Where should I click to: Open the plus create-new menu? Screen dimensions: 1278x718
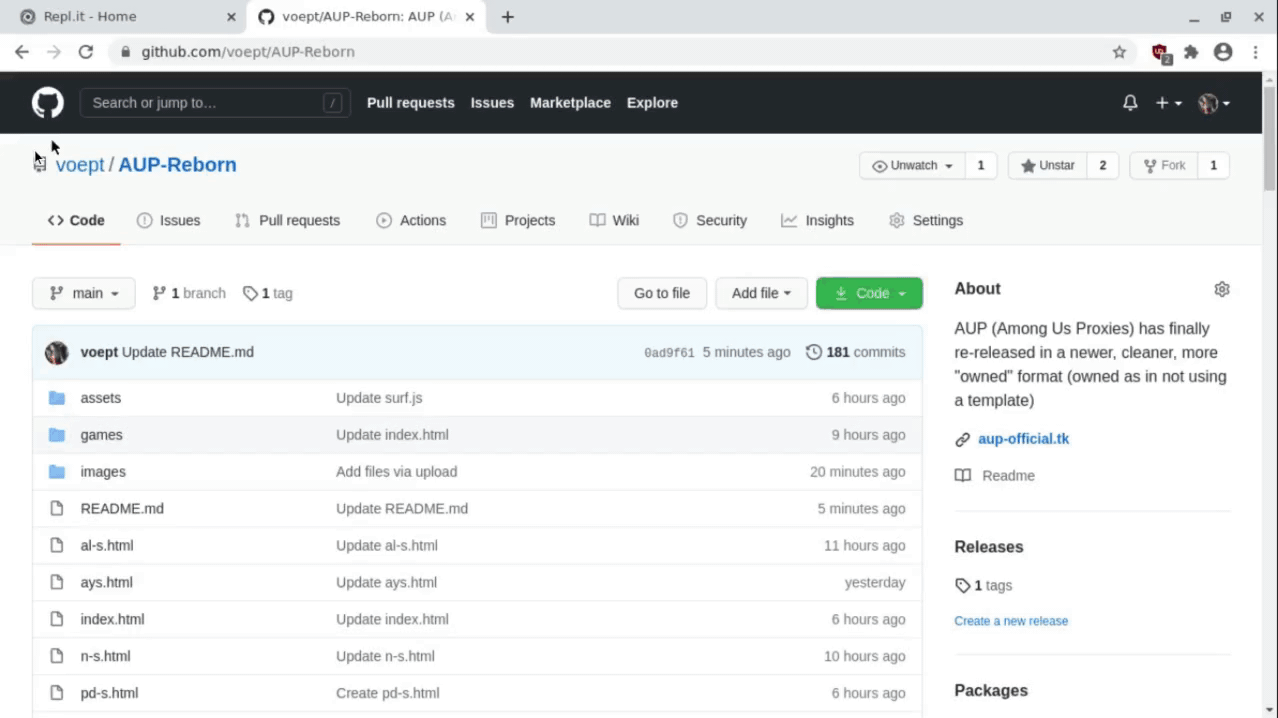(1168, 103)
